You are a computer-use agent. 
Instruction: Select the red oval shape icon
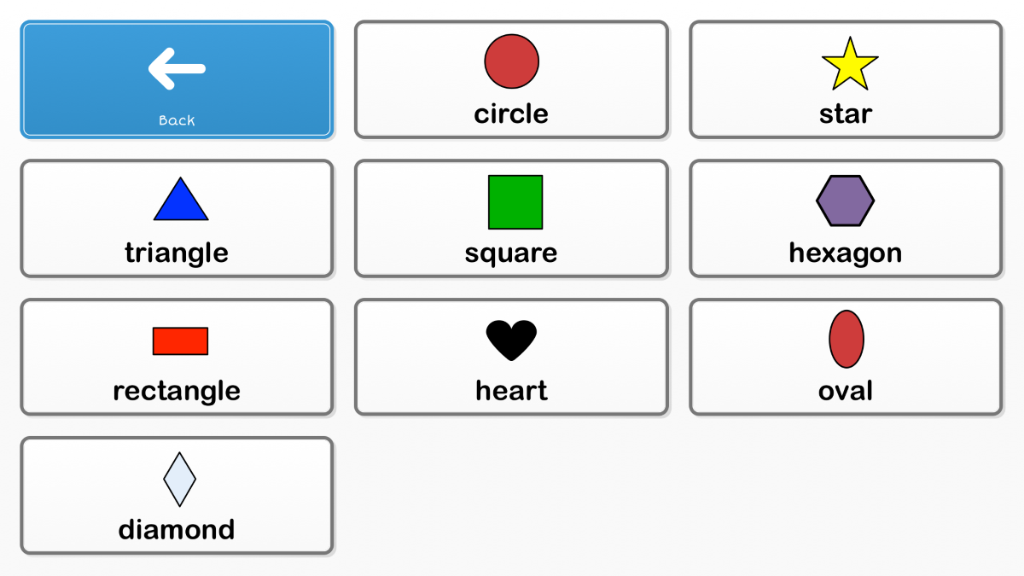[x=846, y=339]
